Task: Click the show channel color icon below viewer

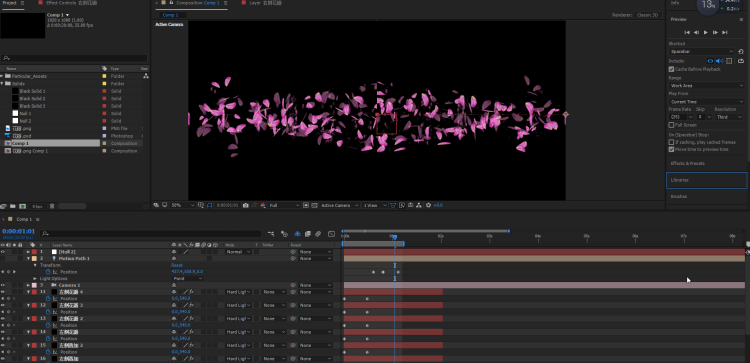Action: [x=263, y=205]
